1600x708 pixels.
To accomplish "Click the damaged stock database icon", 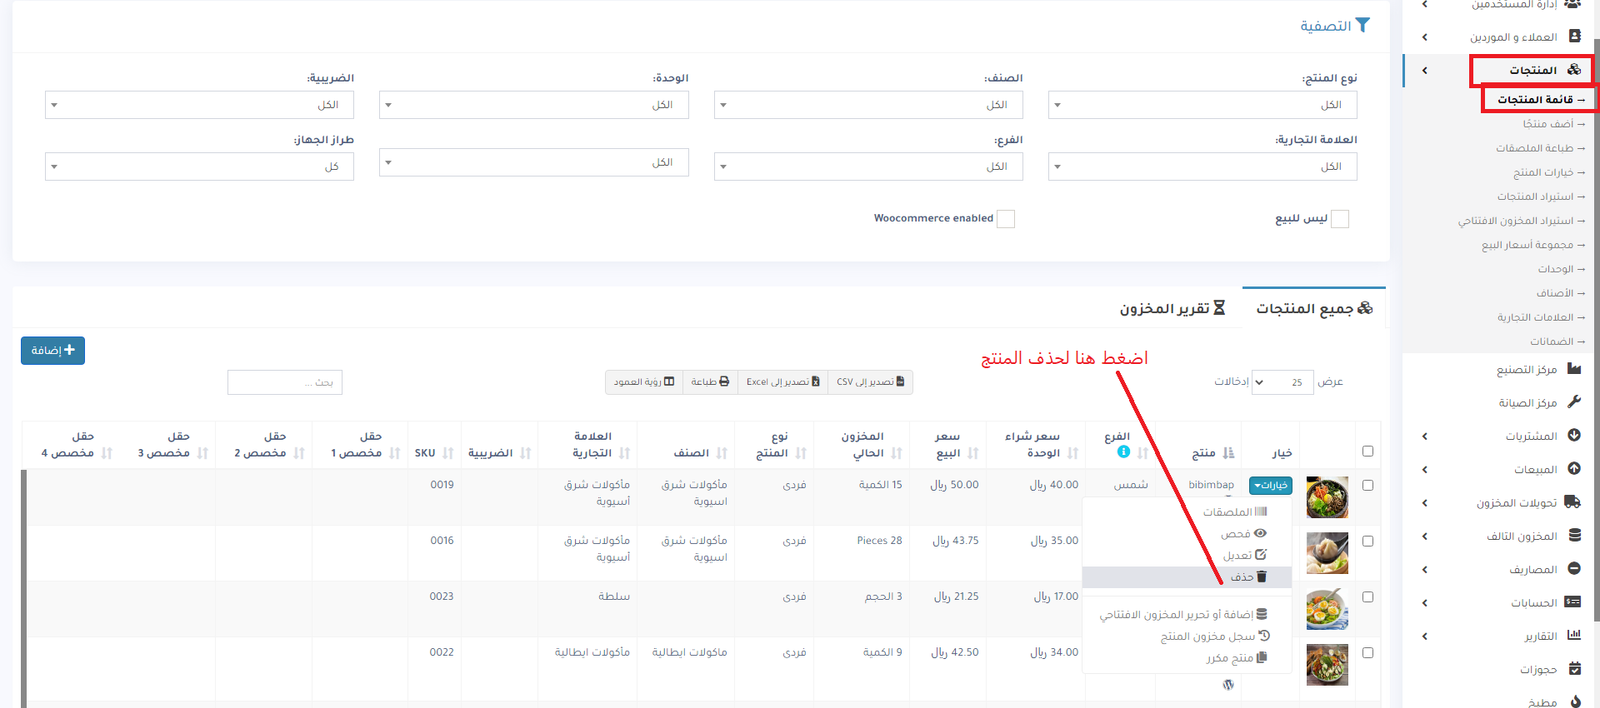I will [x=1574, y=536].
